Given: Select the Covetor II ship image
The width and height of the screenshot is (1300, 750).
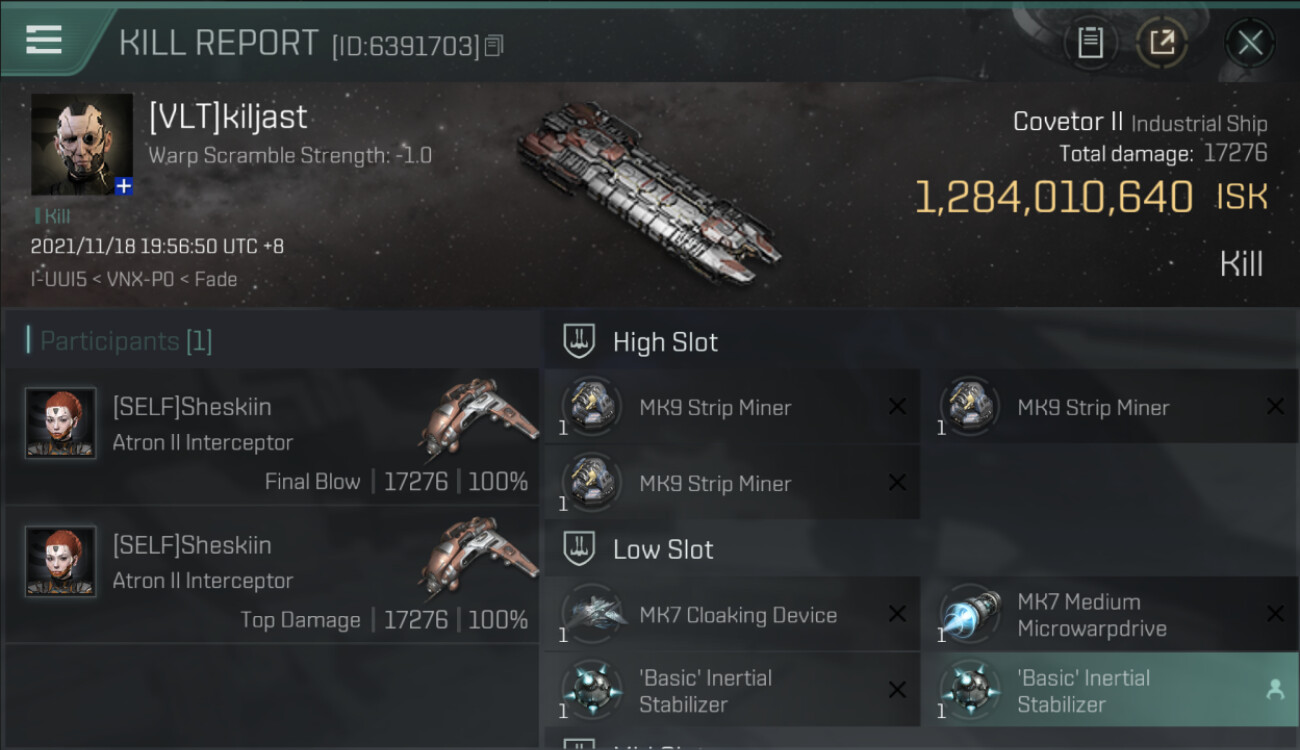Looking at the screenshot, I should pyautogui.click(x=648, y=191).
